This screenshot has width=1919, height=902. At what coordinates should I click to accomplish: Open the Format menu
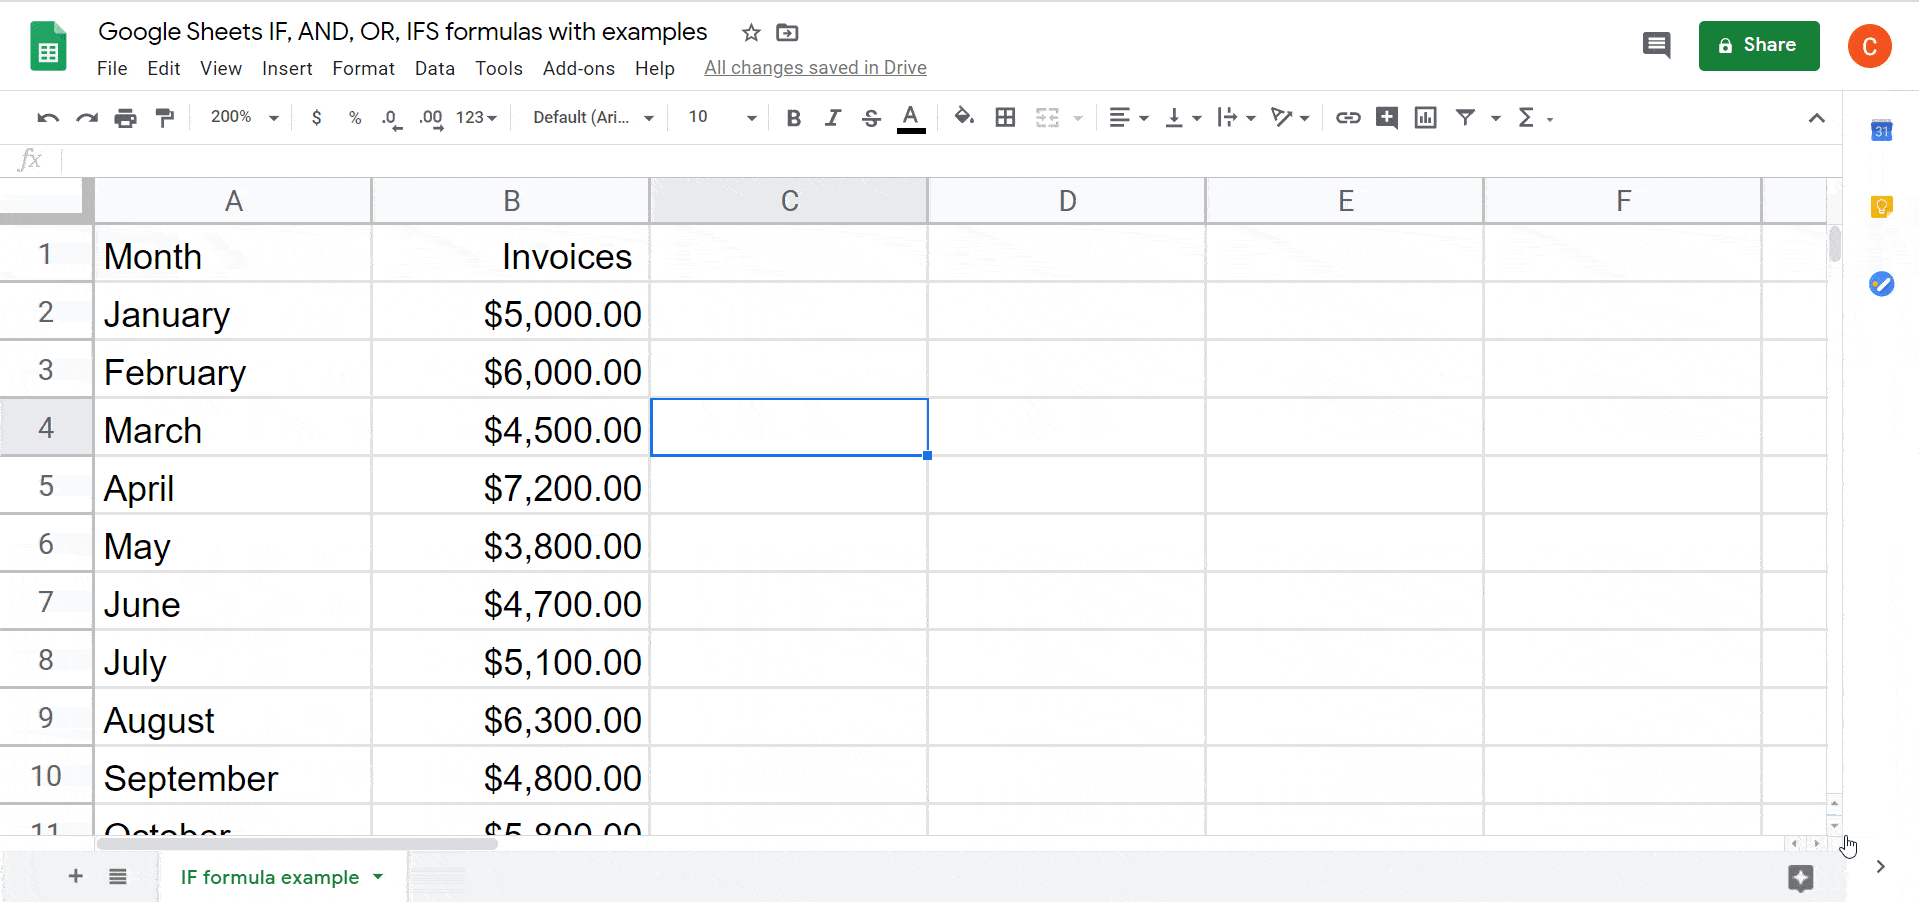tap(363, 68)
